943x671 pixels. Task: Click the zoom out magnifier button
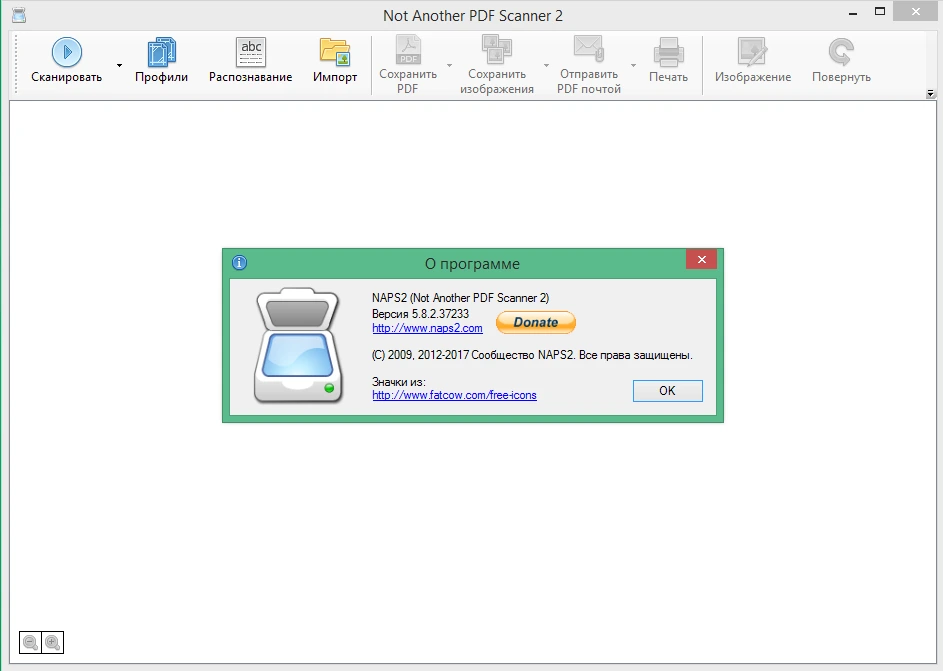click(x=30, y=642)
